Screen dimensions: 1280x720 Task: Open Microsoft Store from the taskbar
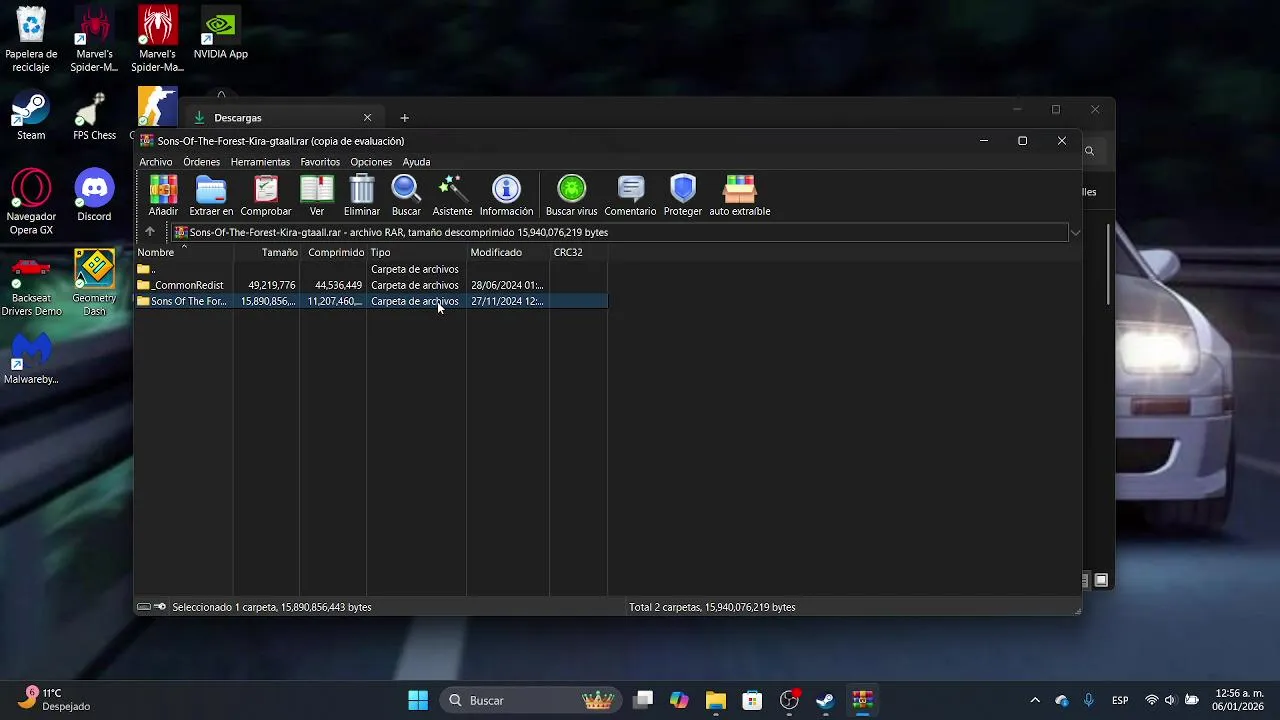tap(752, 700)
